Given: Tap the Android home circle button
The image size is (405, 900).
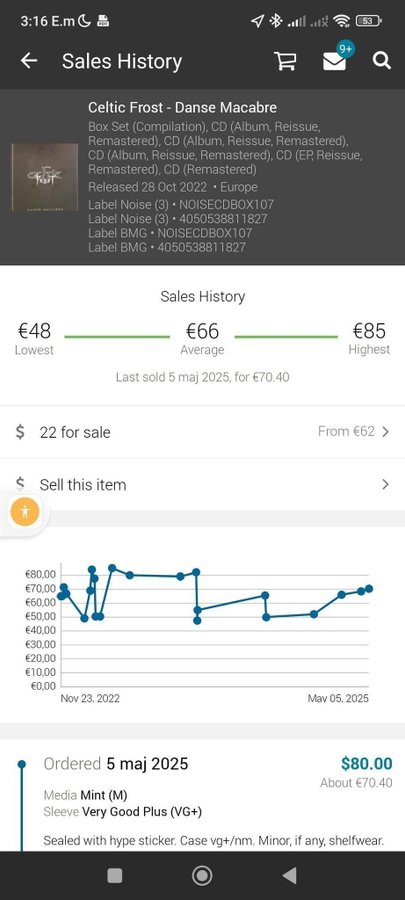Looking at the screenshot, I should click(202, 875).
